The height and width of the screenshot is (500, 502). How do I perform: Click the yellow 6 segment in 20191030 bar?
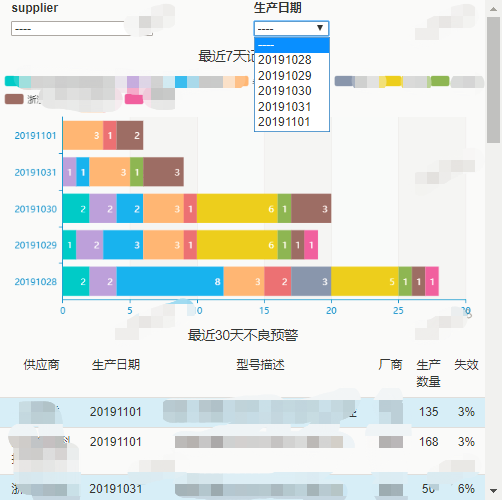237,209
